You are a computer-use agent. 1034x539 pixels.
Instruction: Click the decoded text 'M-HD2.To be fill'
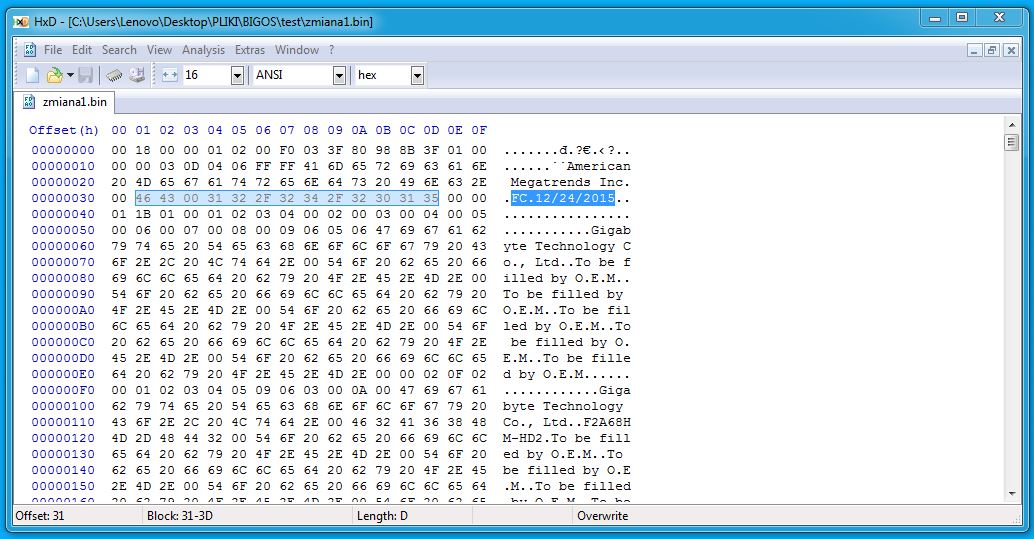[566, 438]
